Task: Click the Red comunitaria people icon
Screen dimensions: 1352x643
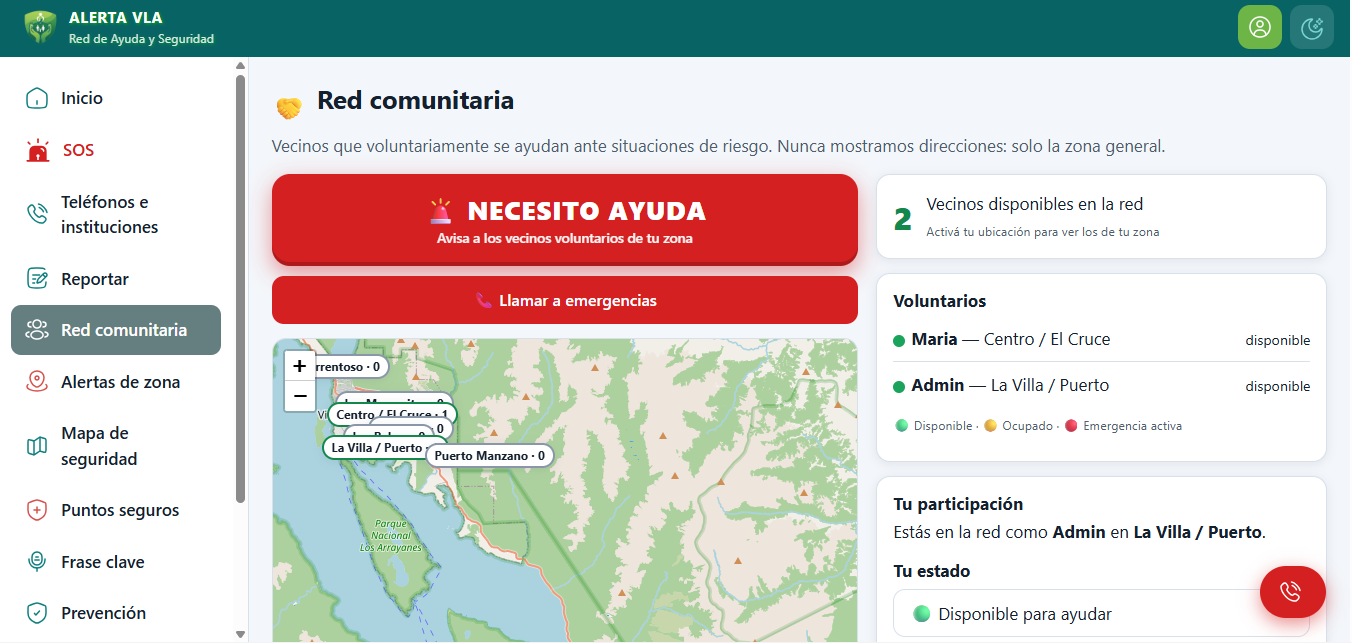Action: (x=37, y=330)
